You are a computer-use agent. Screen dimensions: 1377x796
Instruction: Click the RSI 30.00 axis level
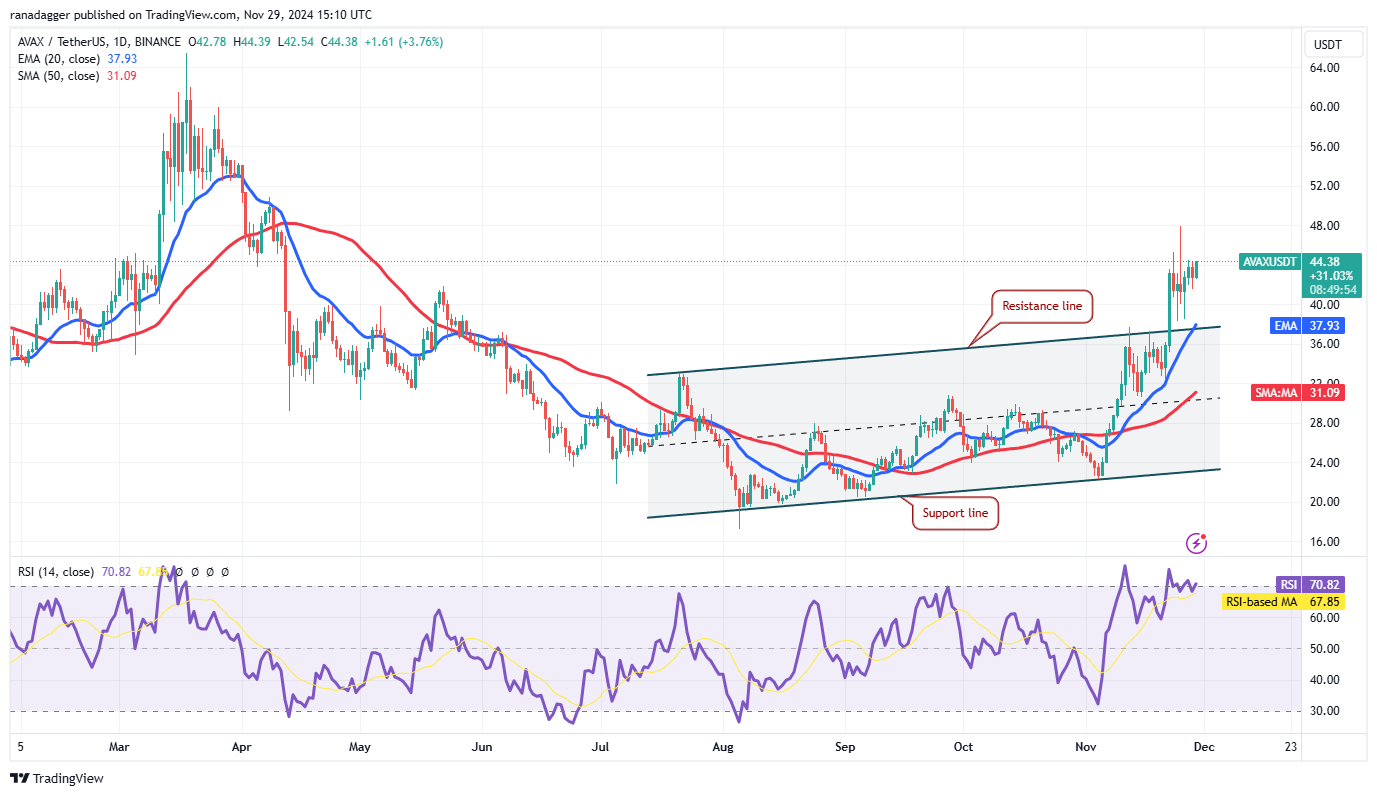[1324, 711]
